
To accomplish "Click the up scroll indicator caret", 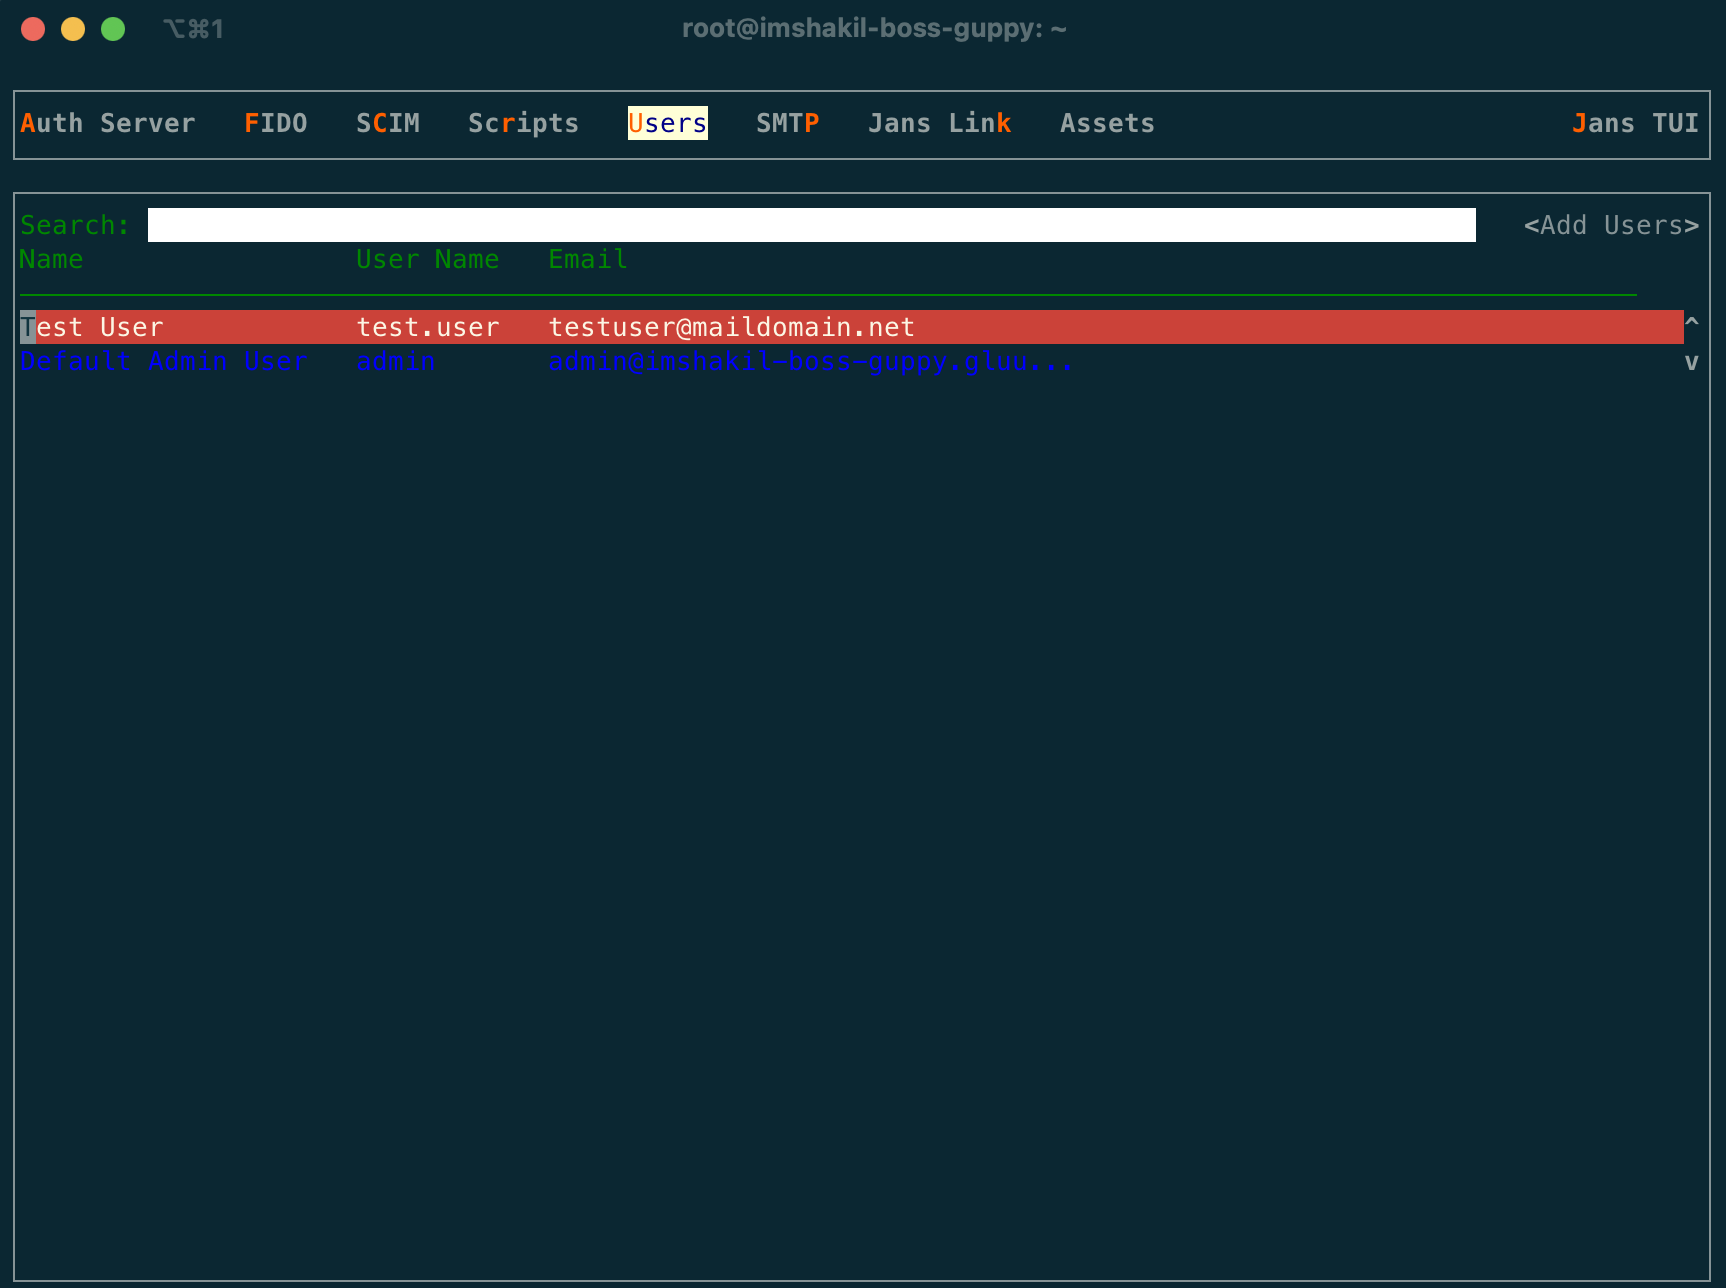I will click(1692, 323).
